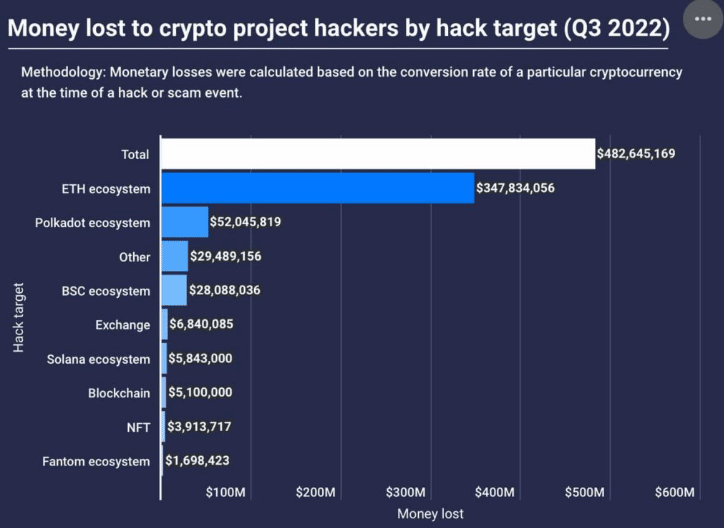This screenshot has width=724, height=528.
Task: Click the Polkadot ecosystem bar
Action: click(184, 222)
